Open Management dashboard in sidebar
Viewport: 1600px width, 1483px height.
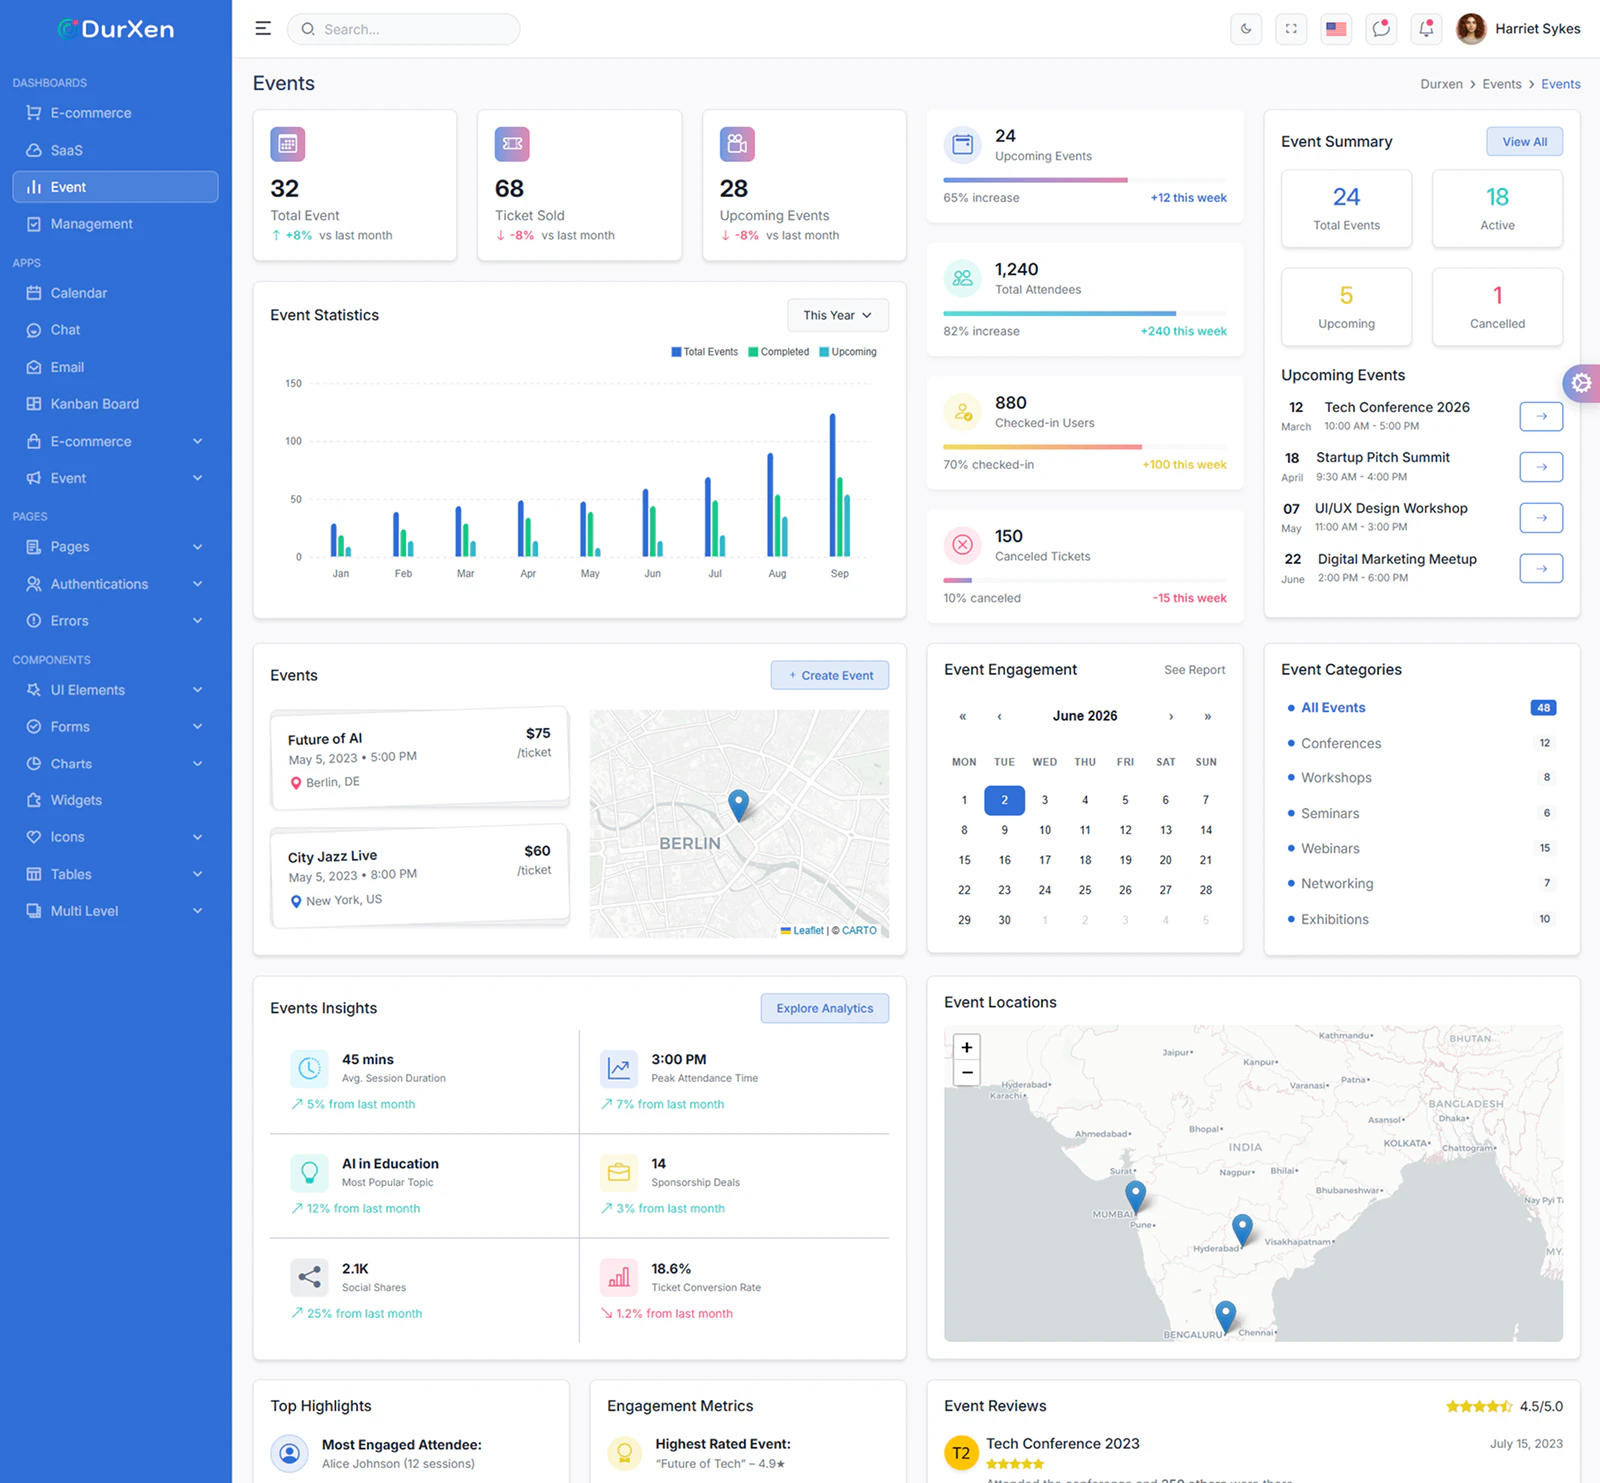[x=115, y=224]
